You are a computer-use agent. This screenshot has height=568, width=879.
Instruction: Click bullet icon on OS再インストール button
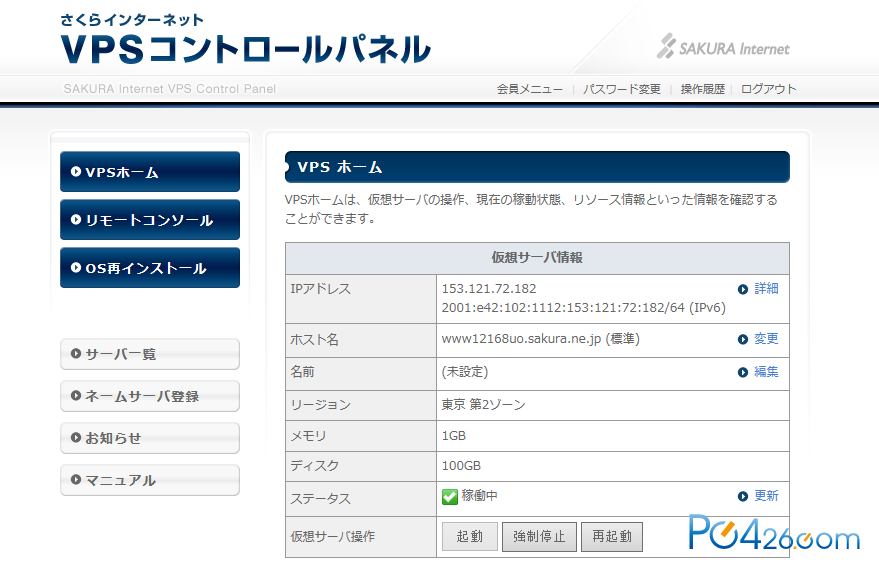[x=76, y=268]
